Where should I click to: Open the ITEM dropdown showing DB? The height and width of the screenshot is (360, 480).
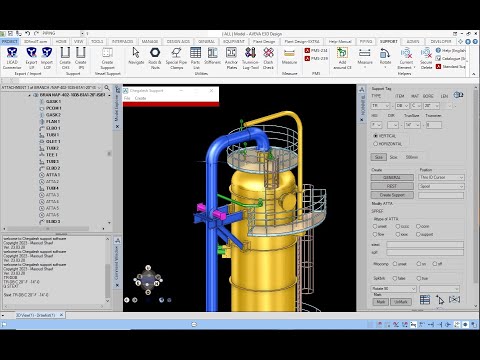click(x=402, y=106)
